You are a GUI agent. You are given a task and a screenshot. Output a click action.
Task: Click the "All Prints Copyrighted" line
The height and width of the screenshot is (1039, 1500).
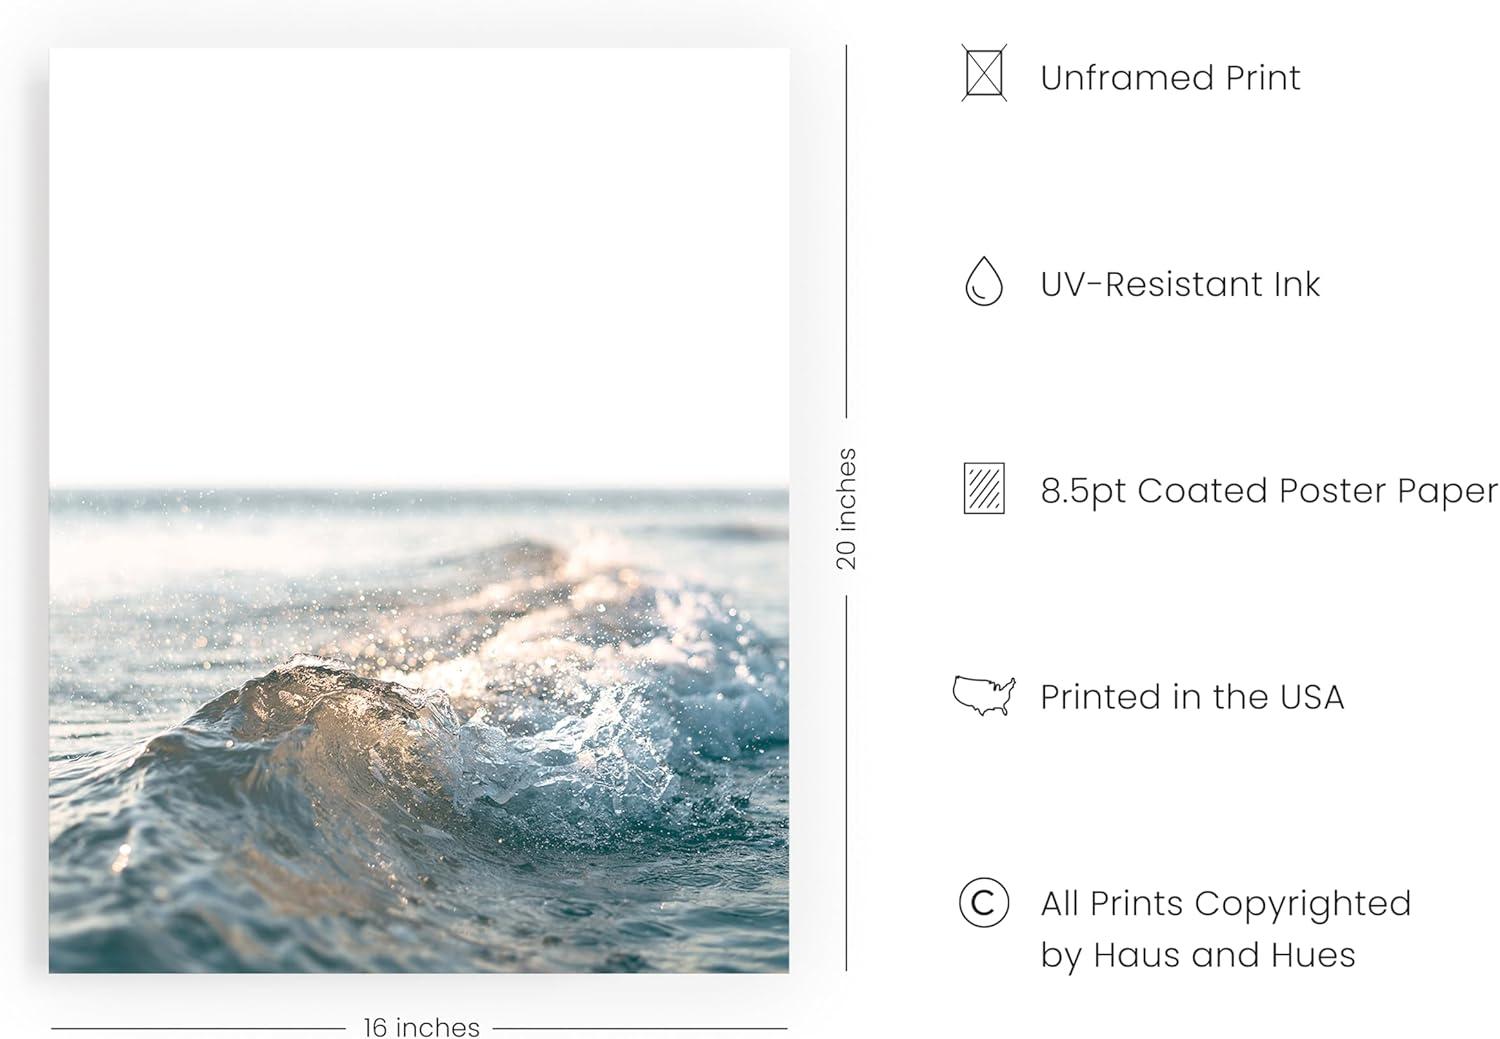click(x=1225, y=904)
